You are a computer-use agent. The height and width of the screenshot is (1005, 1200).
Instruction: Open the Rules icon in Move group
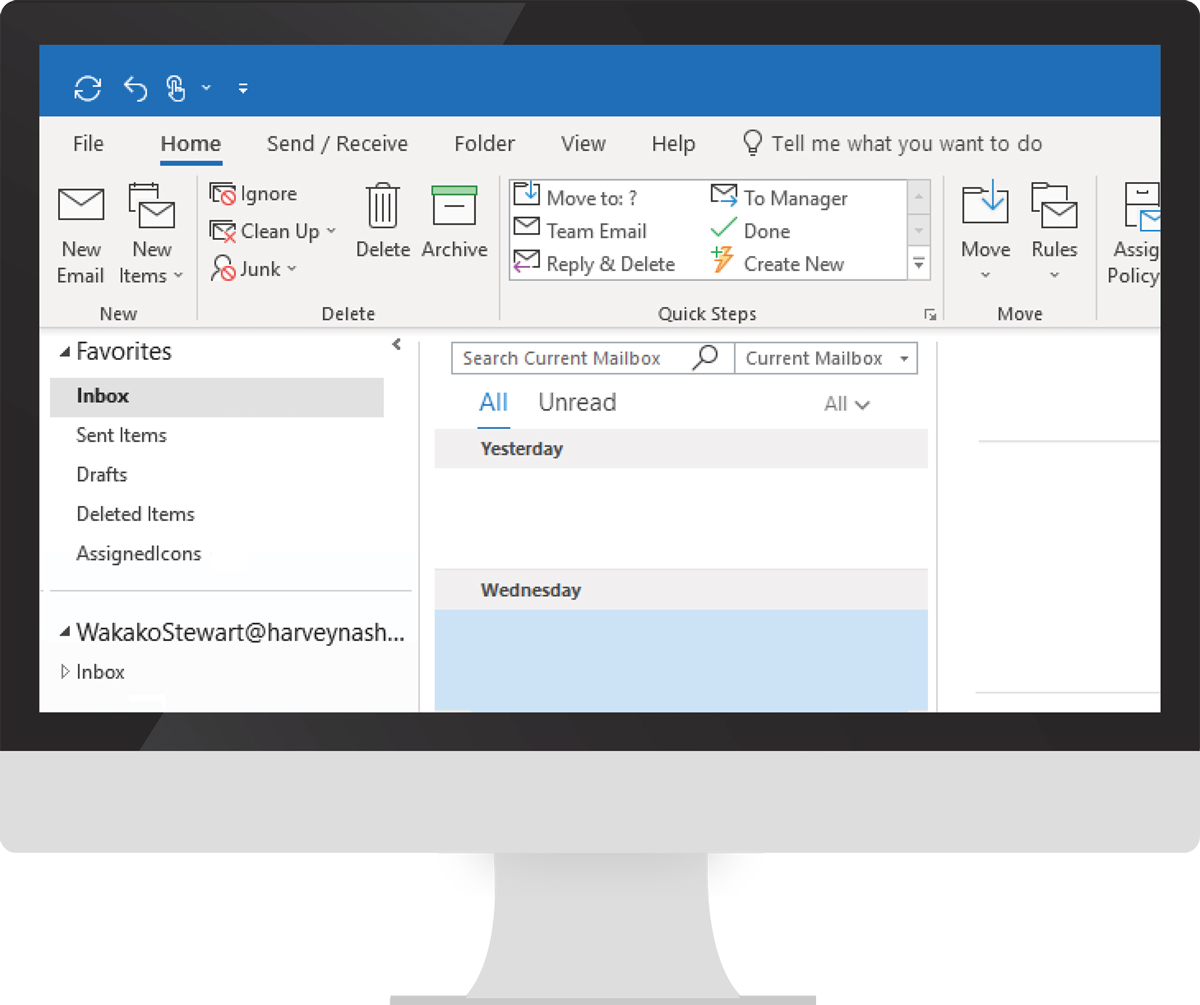click(1054, 205)
